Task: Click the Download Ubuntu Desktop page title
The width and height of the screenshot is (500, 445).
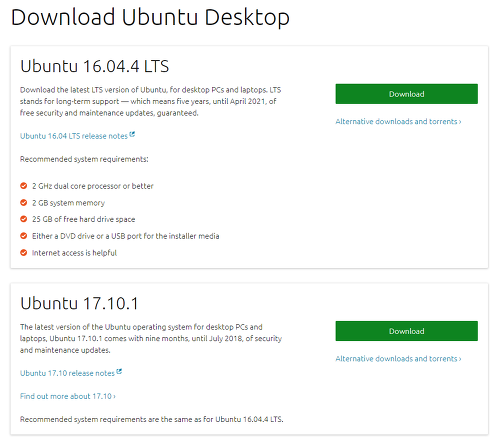Action: pyautogui.click(x=150, y=17)
